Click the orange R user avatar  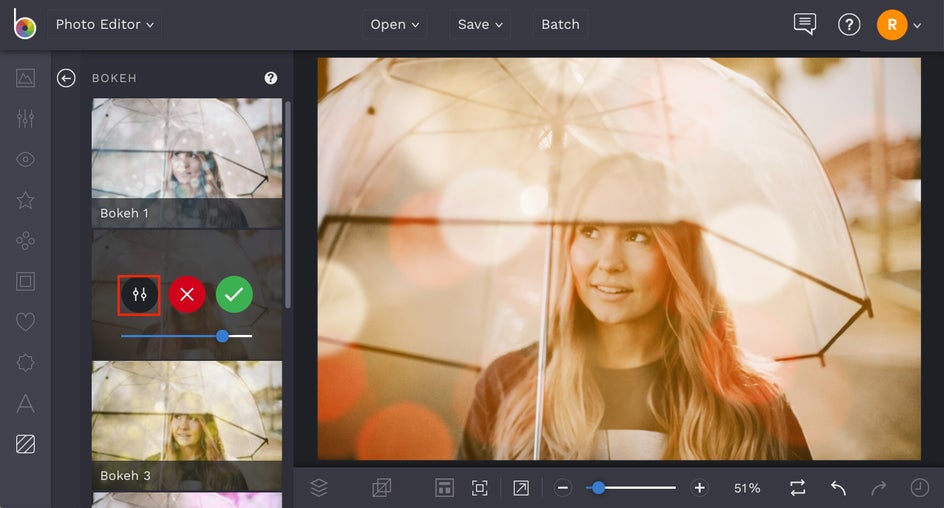(892, 25)
